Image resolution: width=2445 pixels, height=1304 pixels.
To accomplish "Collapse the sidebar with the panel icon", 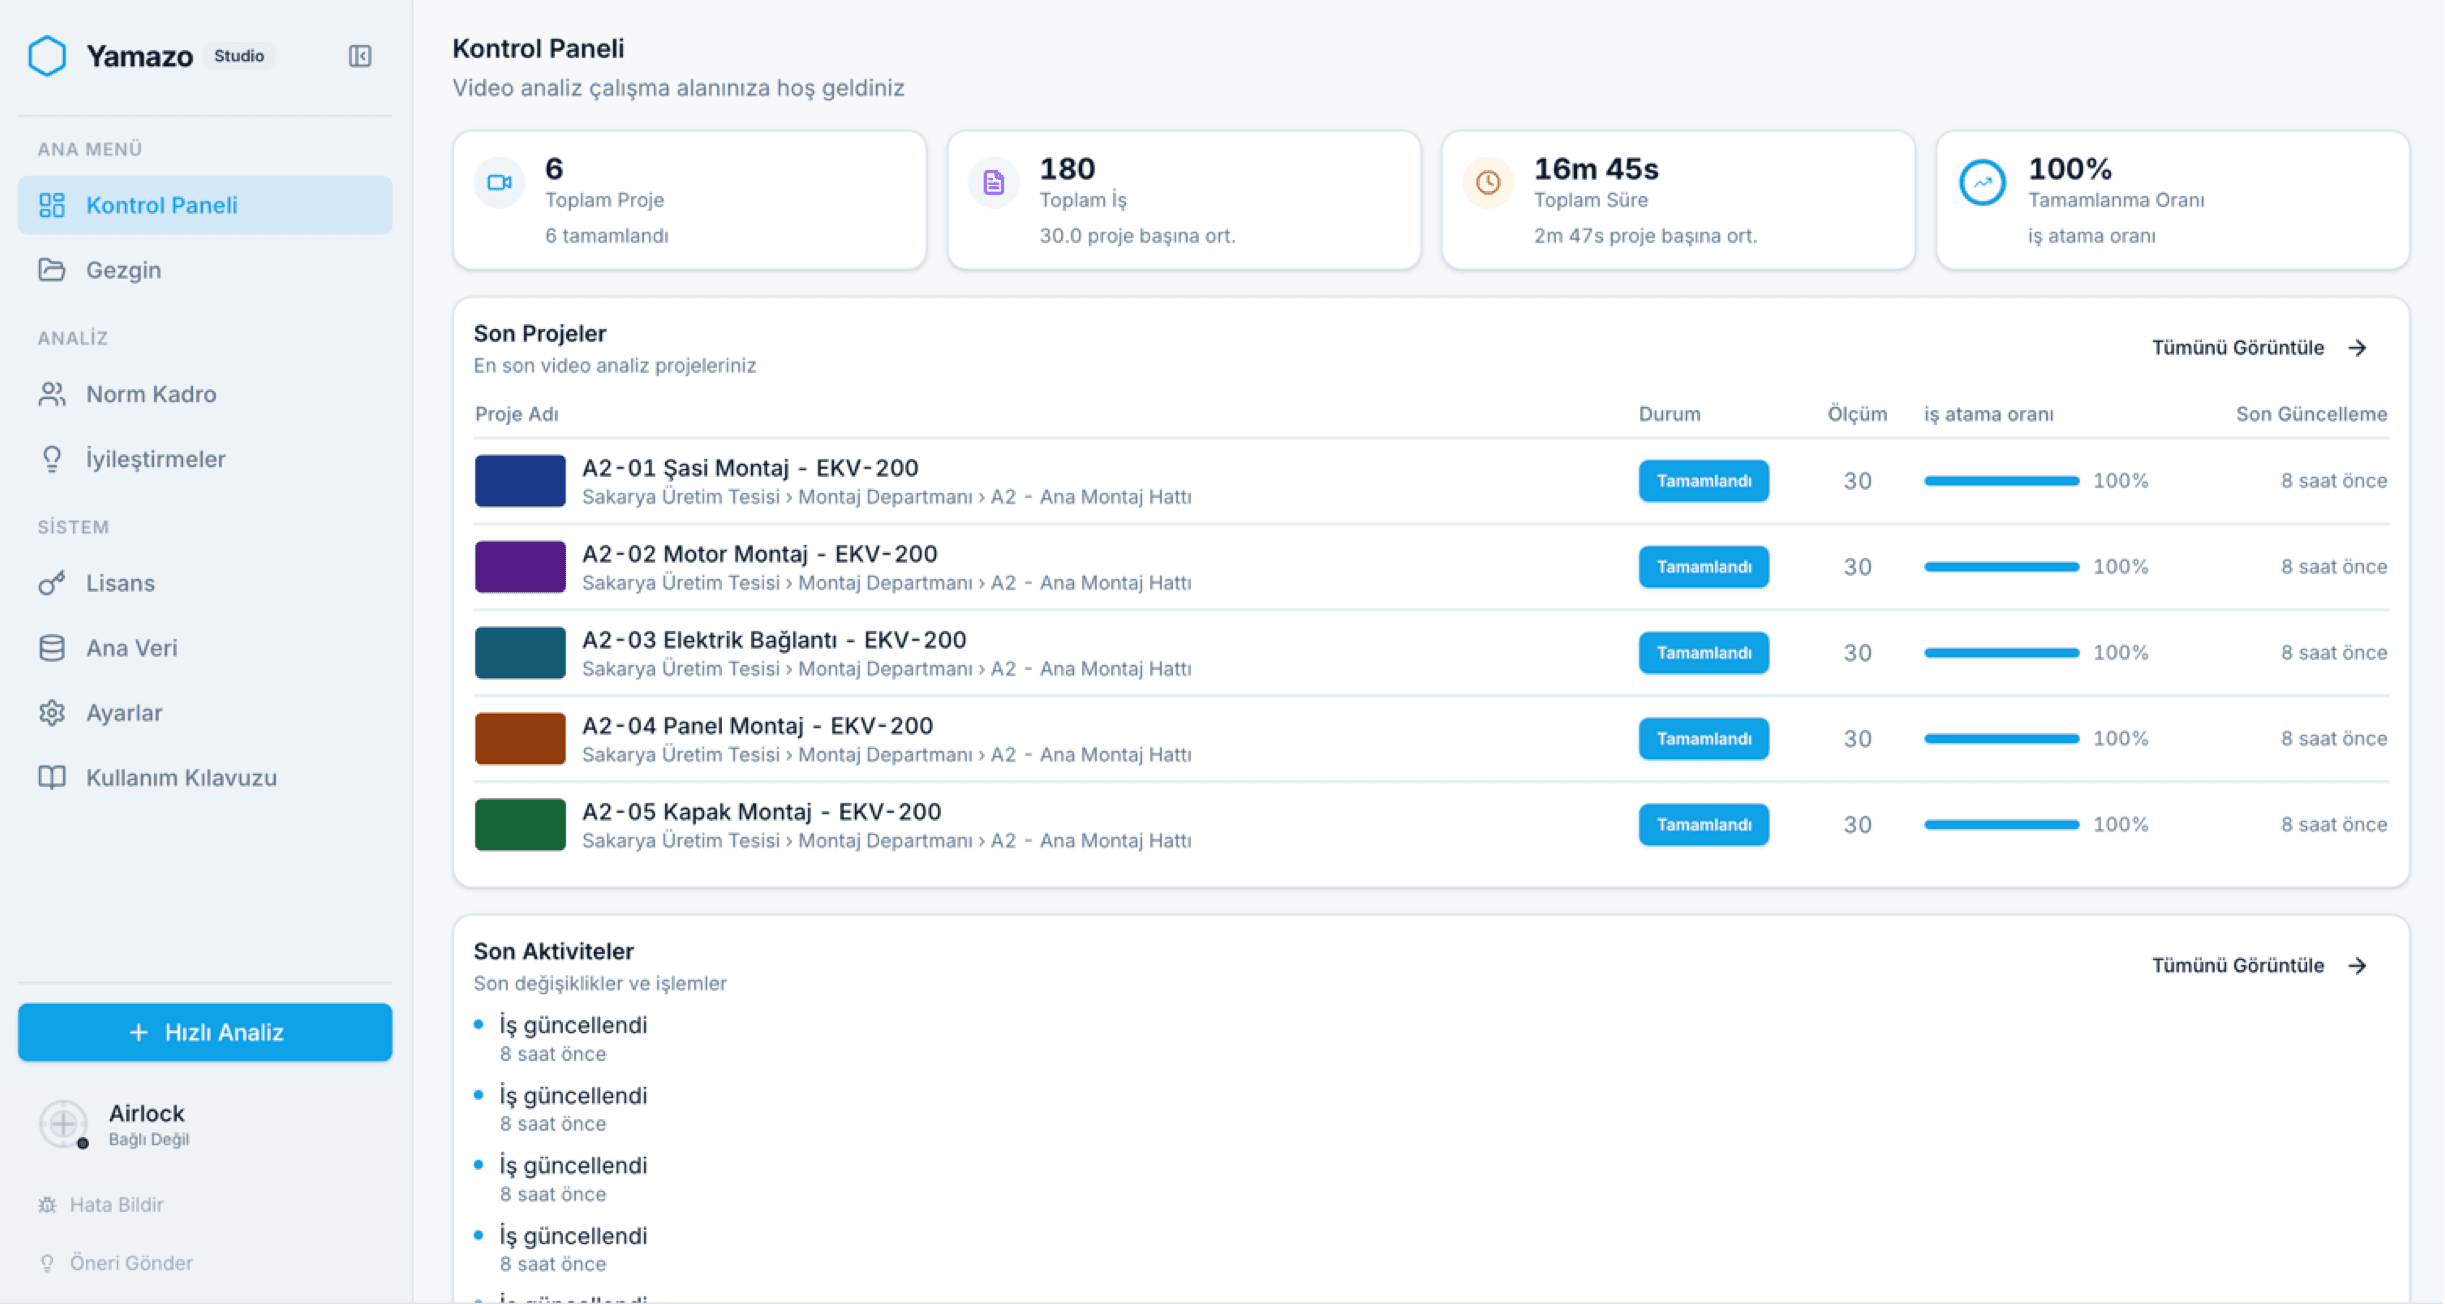I will pyautogui.click(x=360, y=56).
